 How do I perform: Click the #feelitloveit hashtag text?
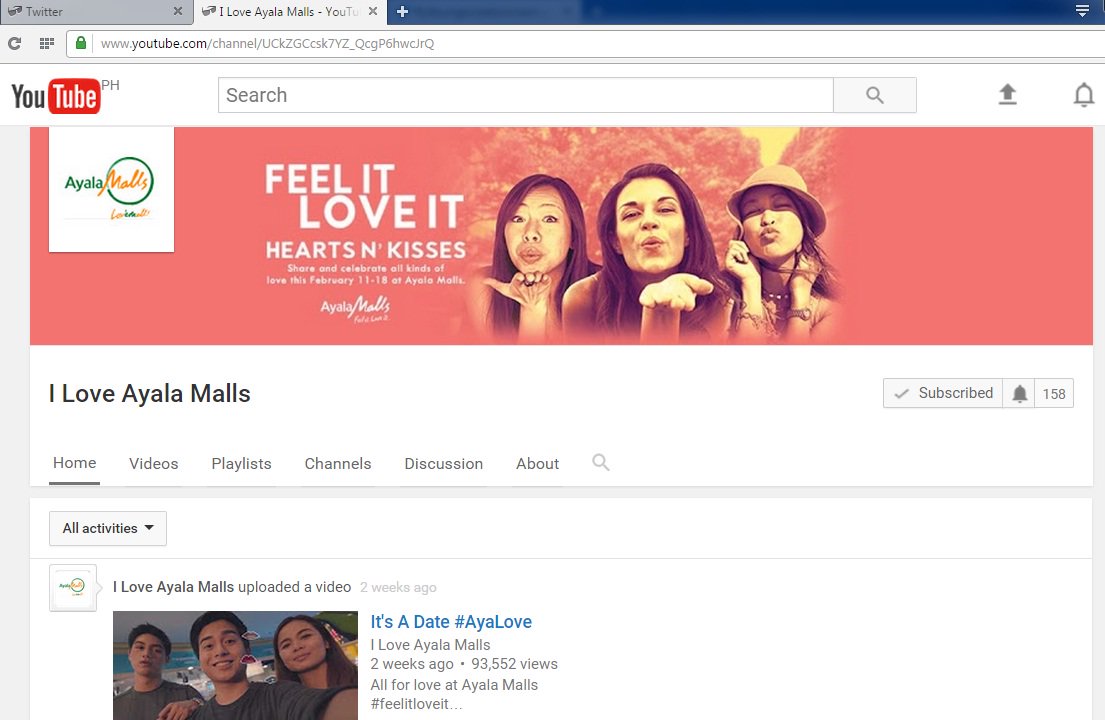pos(416,704)
